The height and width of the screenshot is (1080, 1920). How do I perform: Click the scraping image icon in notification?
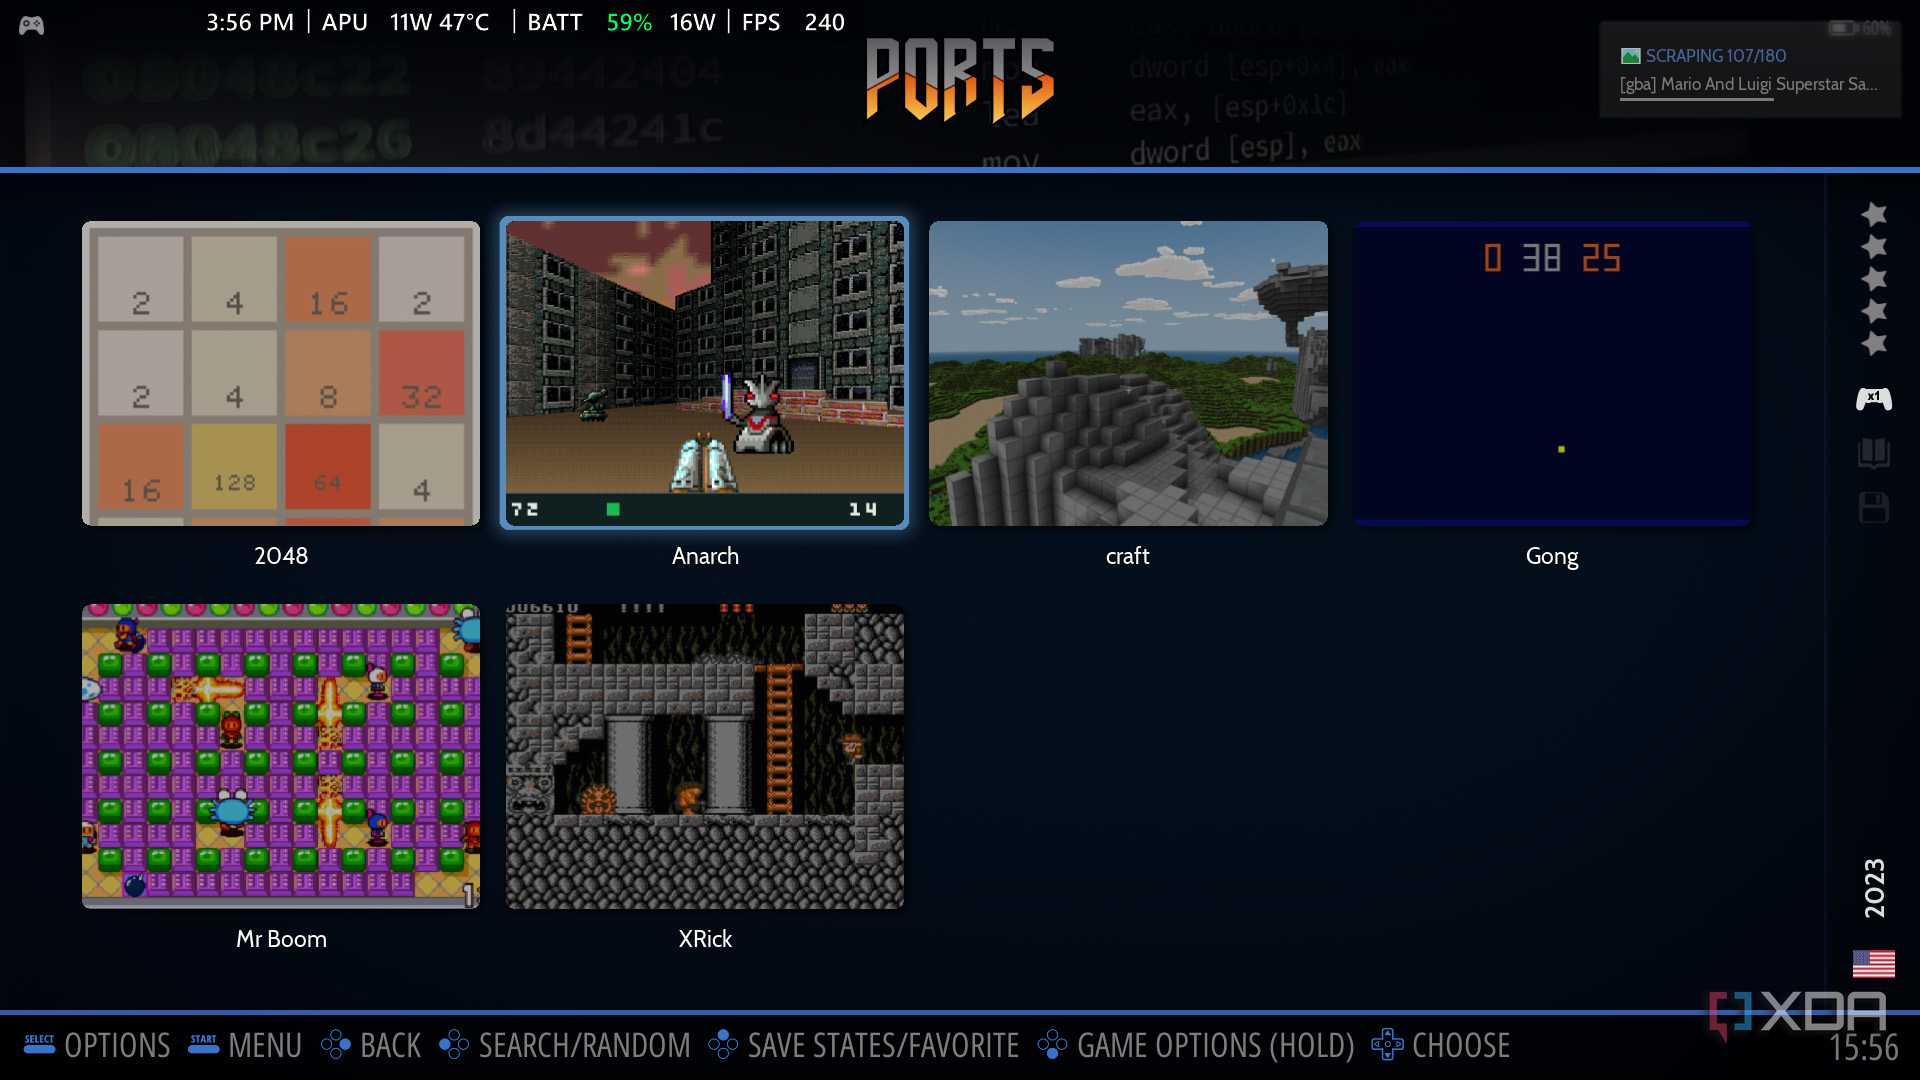tap(1630, 56)
